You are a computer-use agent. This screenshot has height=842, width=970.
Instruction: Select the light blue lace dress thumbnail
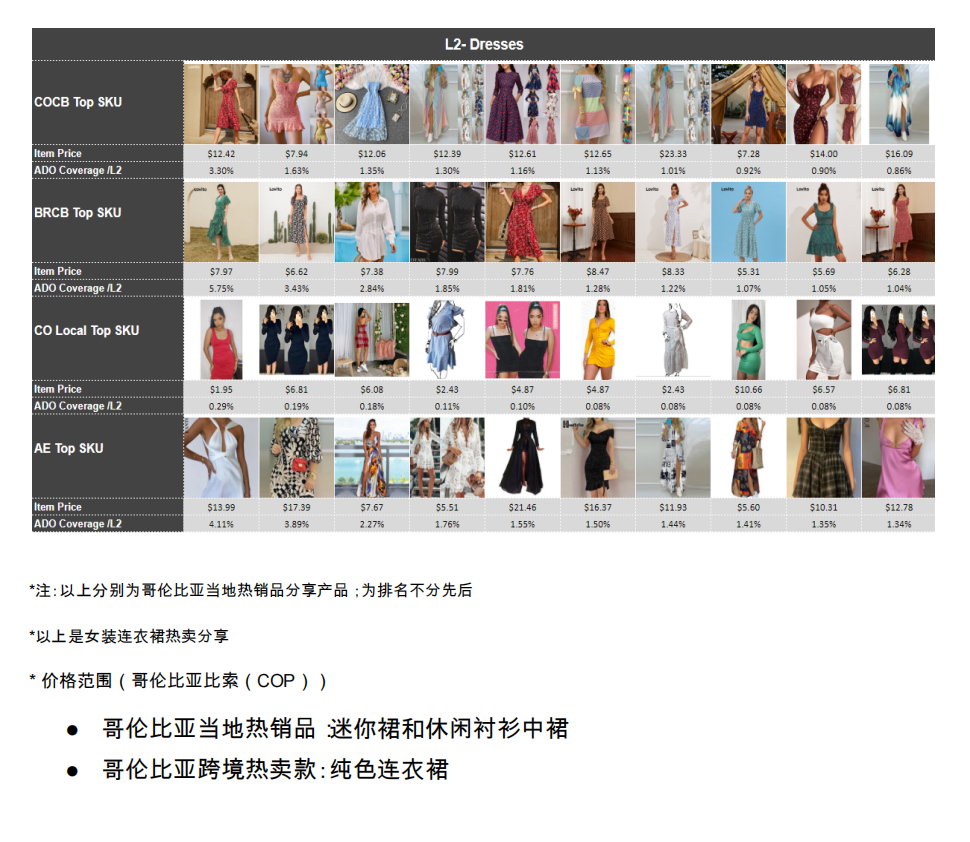(x=371, y=104)
